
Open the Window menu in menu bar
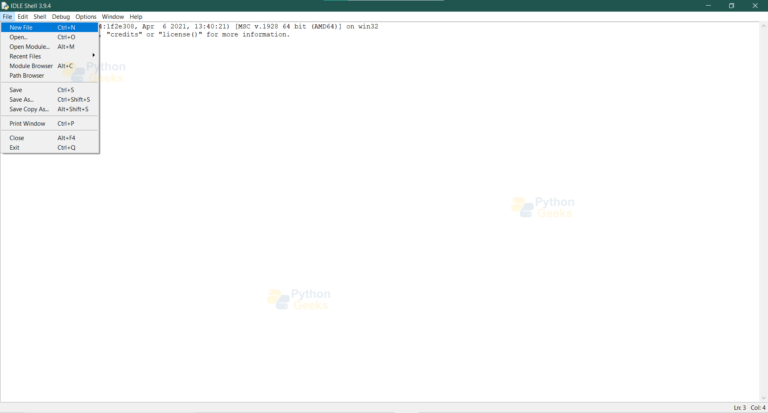click(113, 17)
